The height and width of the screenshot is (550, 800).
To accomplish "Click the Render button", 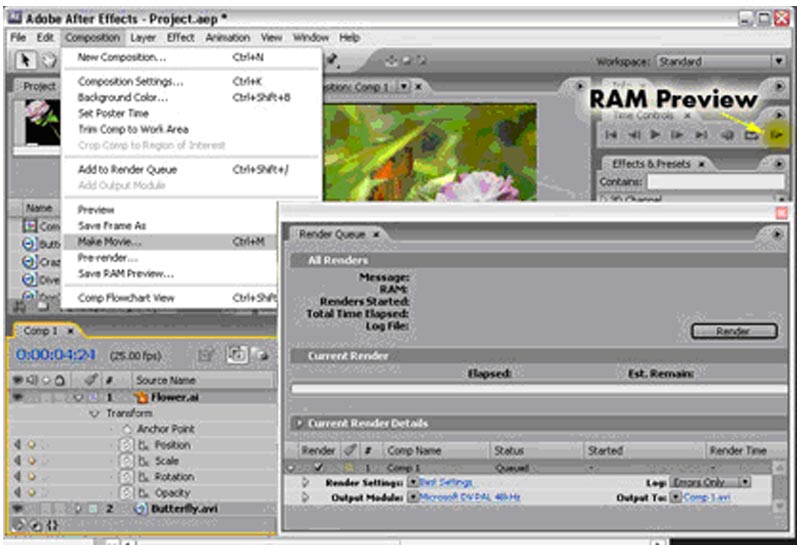I will click(734, 331).
